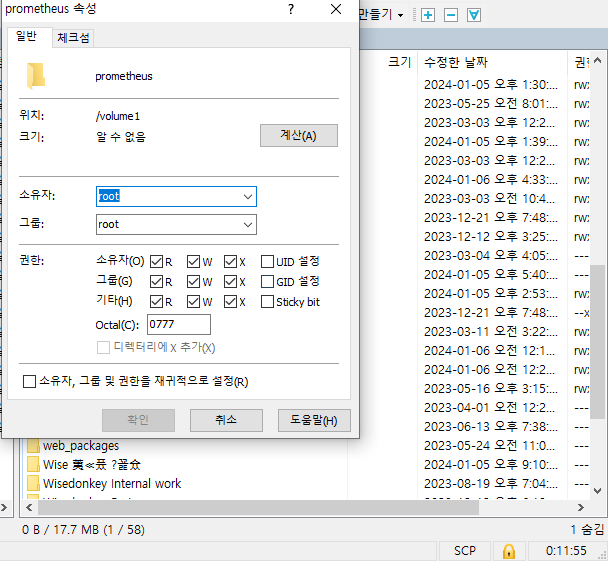Screen dimensions: 608x561
Task: Toggle group W permission checkbox
Action: click(193, 281)
